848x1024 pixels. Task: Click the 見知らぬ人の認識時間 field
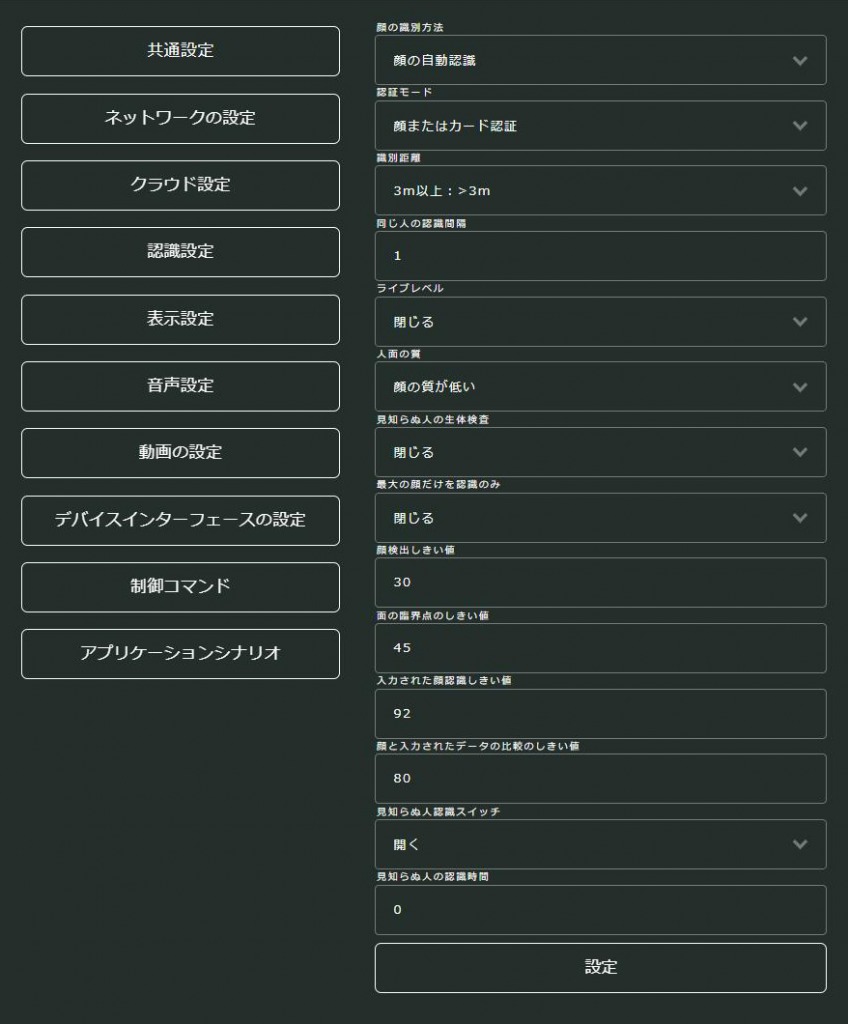coord(600,910)
